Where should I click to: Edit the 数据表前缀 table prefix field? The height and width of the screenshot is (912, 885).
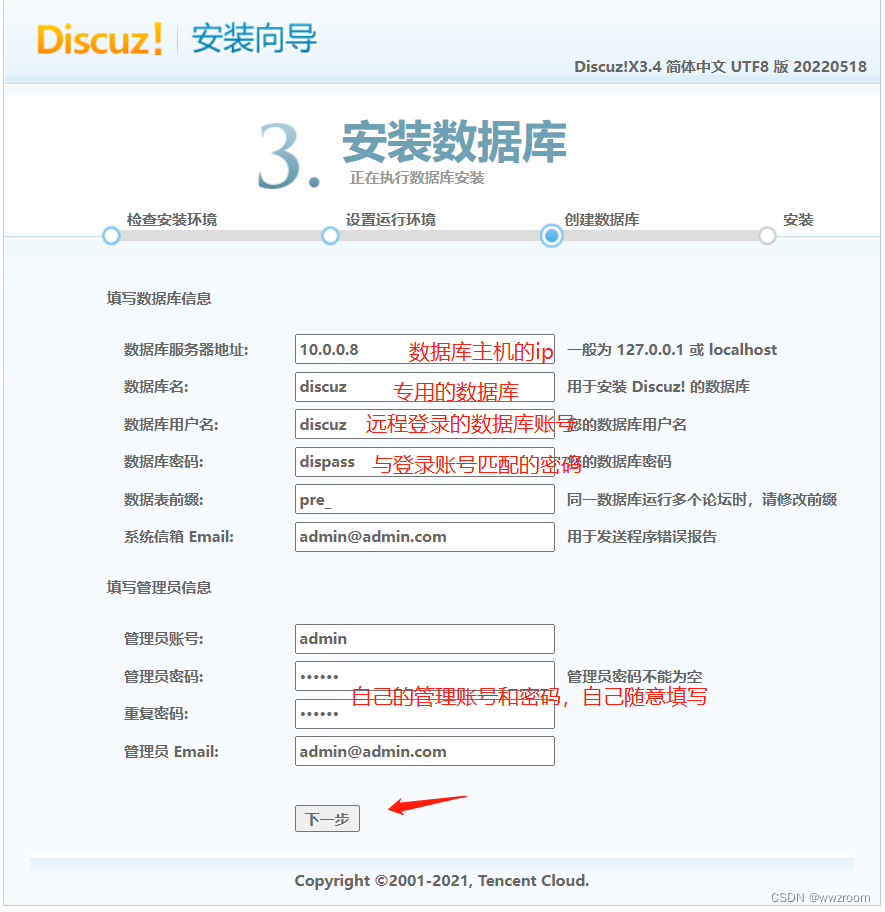pyautogui.click(x=424, y=499)
